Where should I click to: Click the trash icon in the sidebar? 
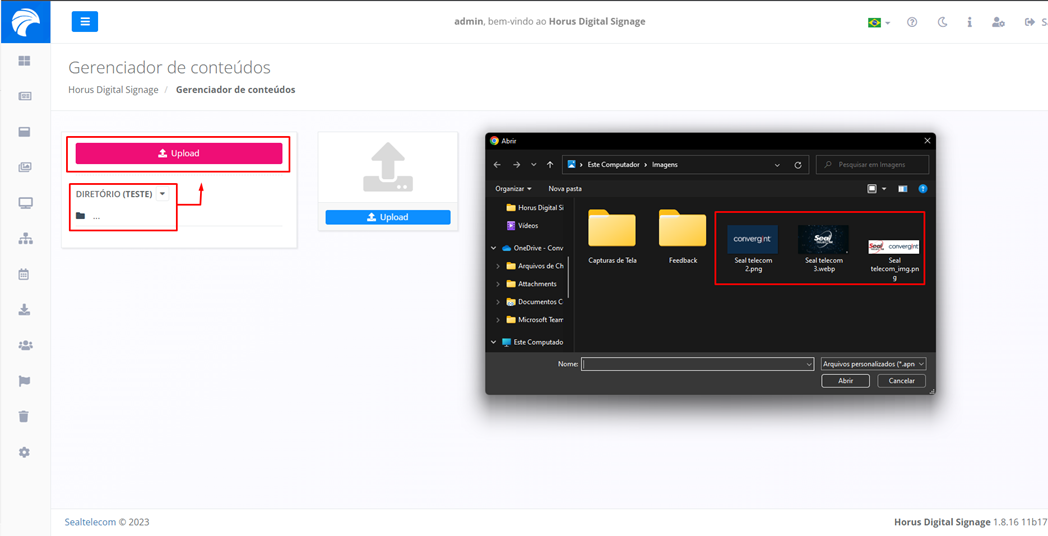click(25, 416)
